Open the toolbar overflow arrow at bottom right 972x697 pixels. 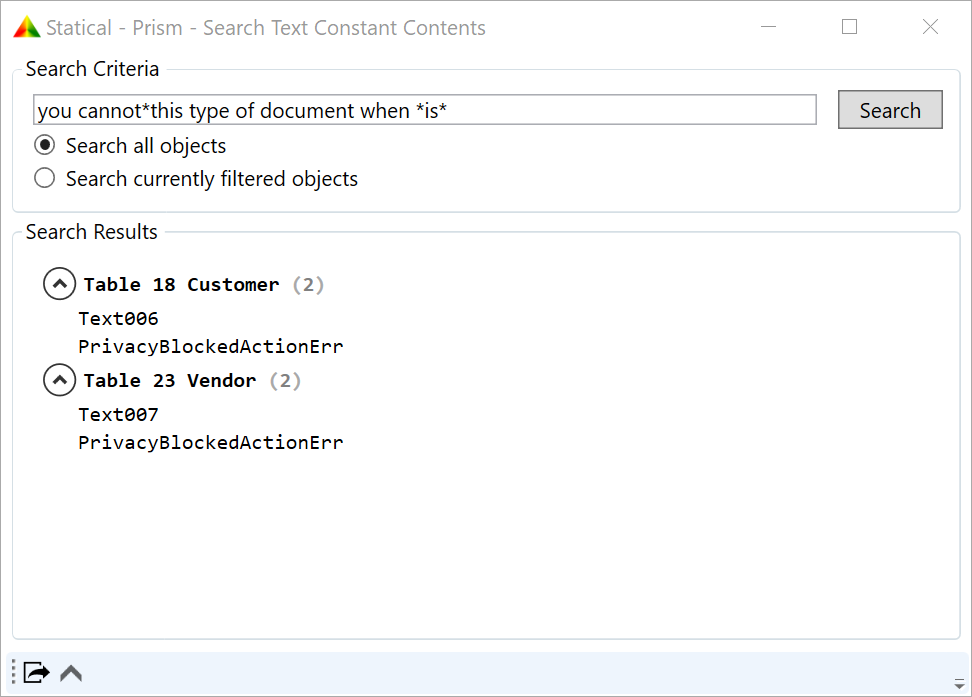point(959,684)
